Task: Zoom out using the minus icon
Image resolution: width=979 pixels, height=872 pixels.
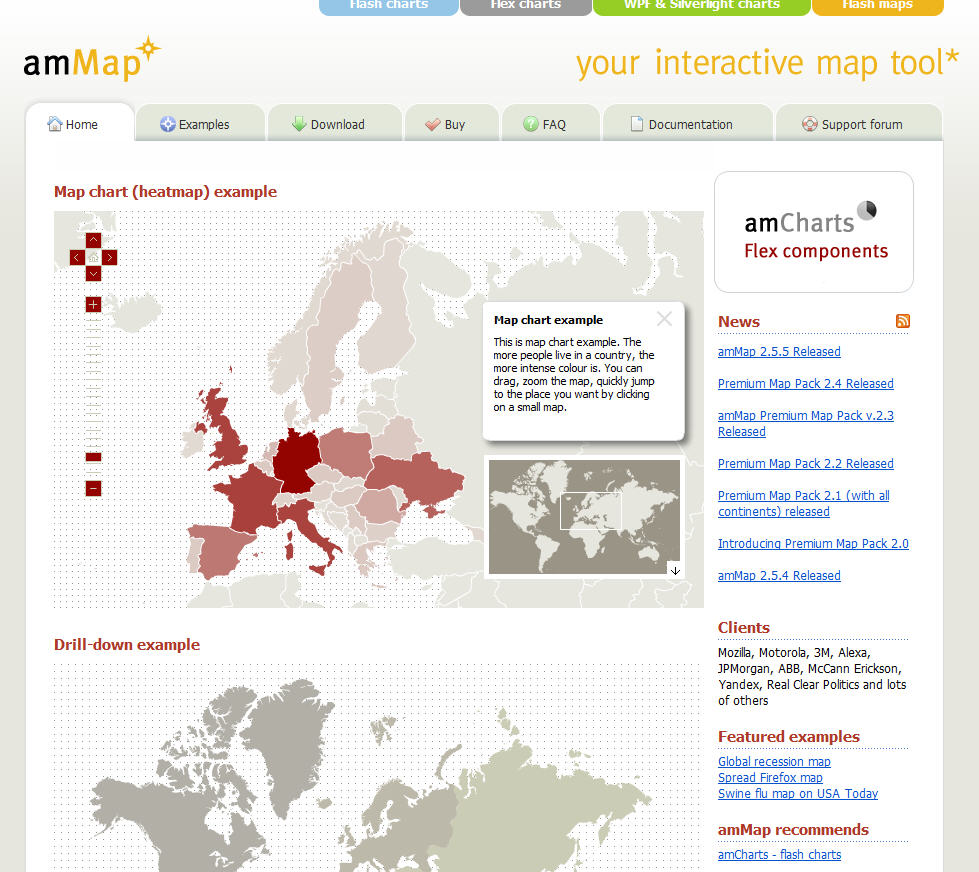Action: coord(93,488)
